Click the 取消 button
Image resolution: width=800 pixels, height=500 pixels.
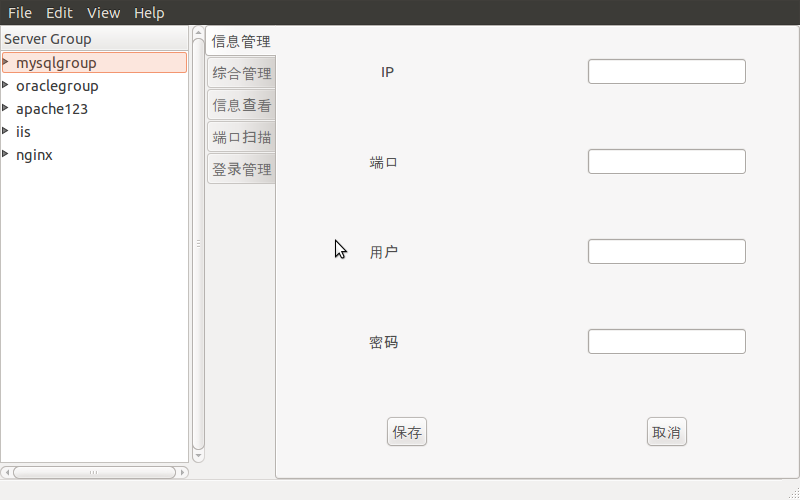point(667,432)
